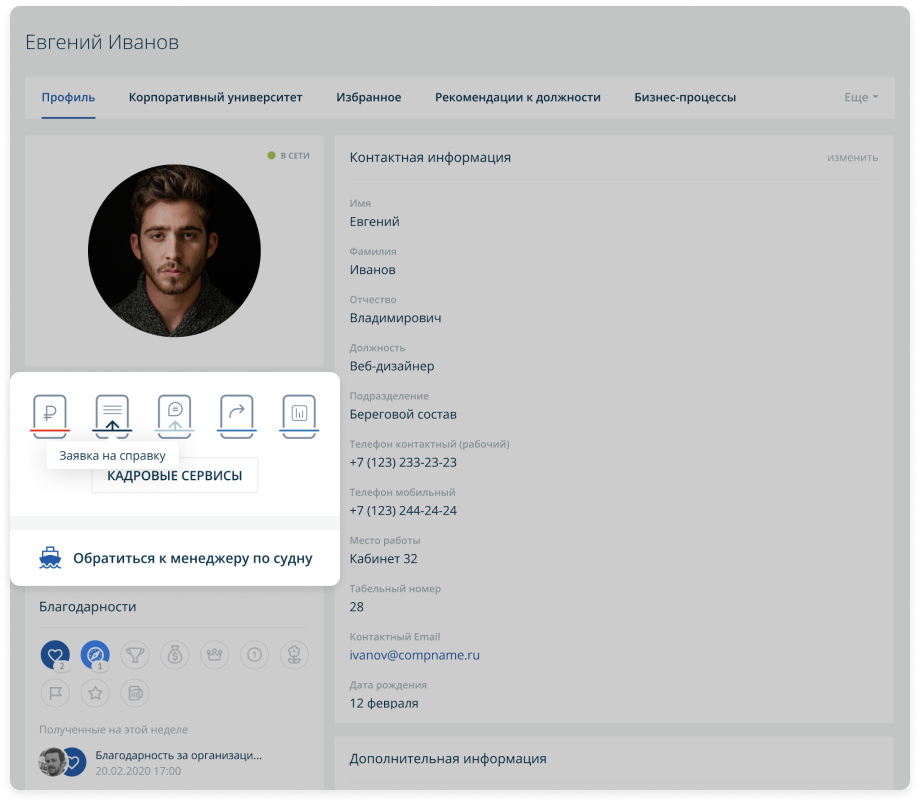Click the Благодарности section heading
The width and height of the screenshot is (920, 804).
coord(87,607)
